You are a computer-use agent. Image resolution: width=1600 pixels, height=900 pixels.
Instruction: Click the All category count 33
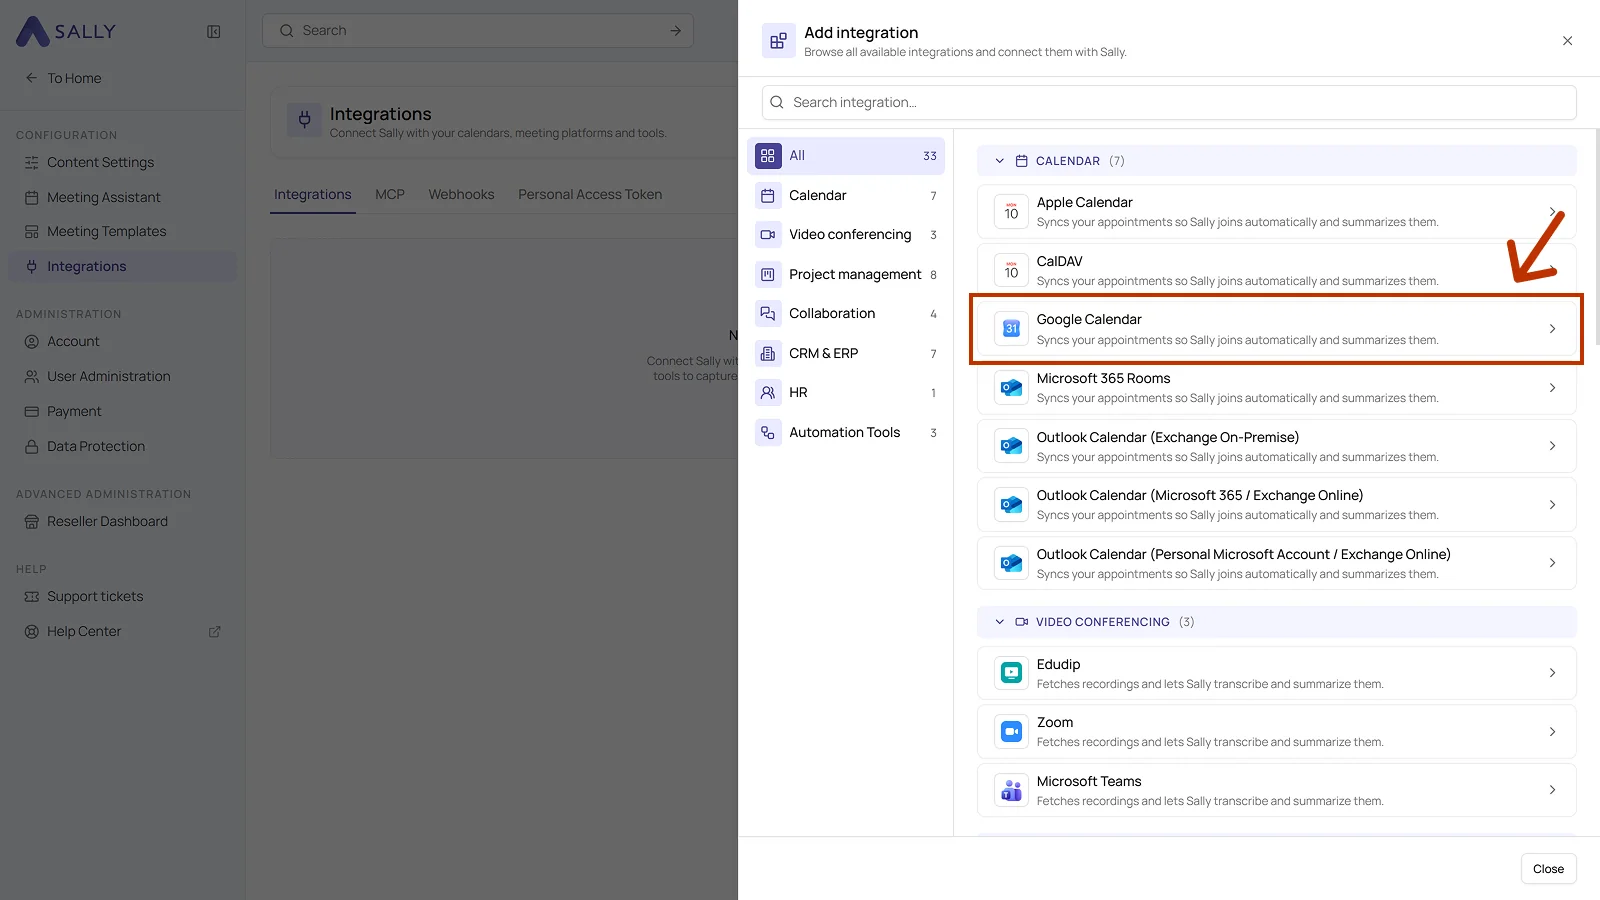pos(930,156)
